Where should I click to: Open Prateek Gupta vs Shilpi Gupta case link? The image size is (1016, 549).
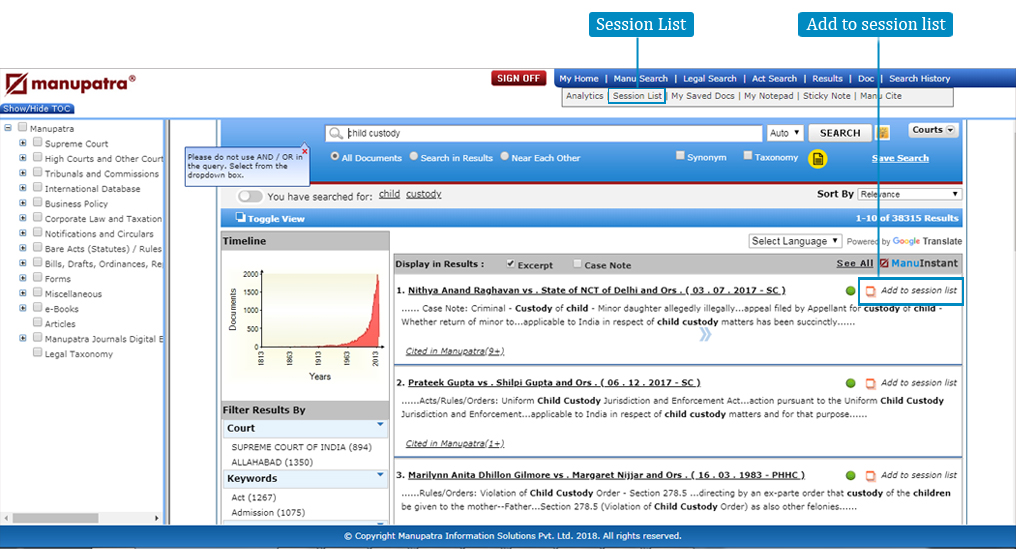(x=554, y=382)
